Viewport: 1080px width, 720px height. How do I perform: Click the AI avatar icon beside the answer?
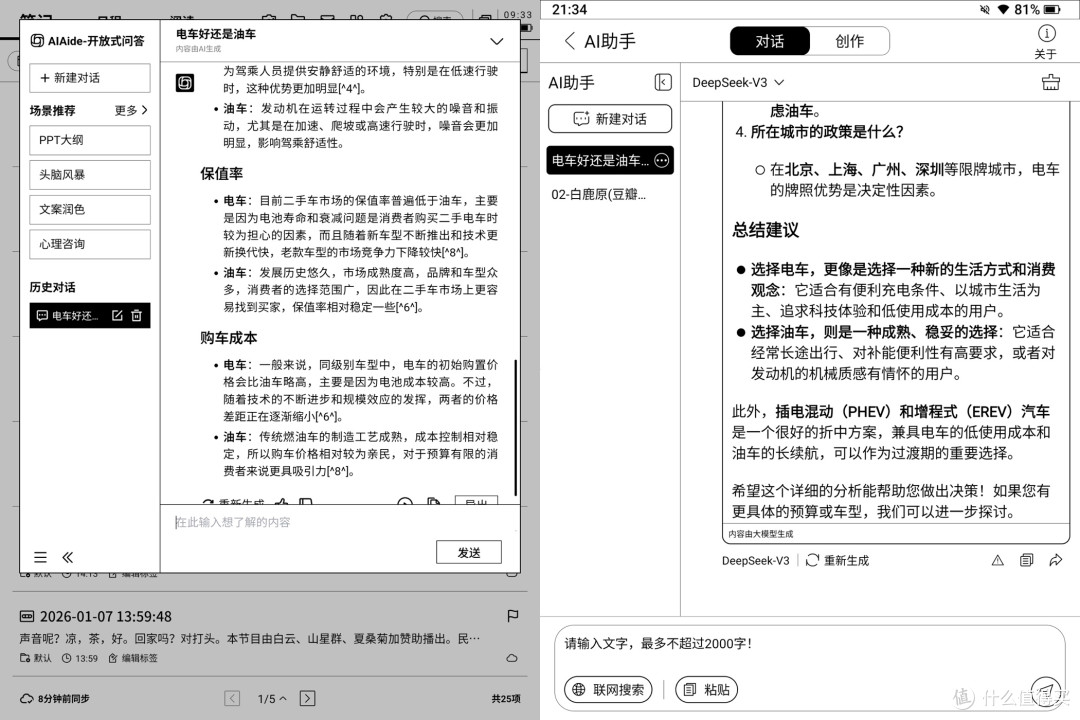pos(185,83)
